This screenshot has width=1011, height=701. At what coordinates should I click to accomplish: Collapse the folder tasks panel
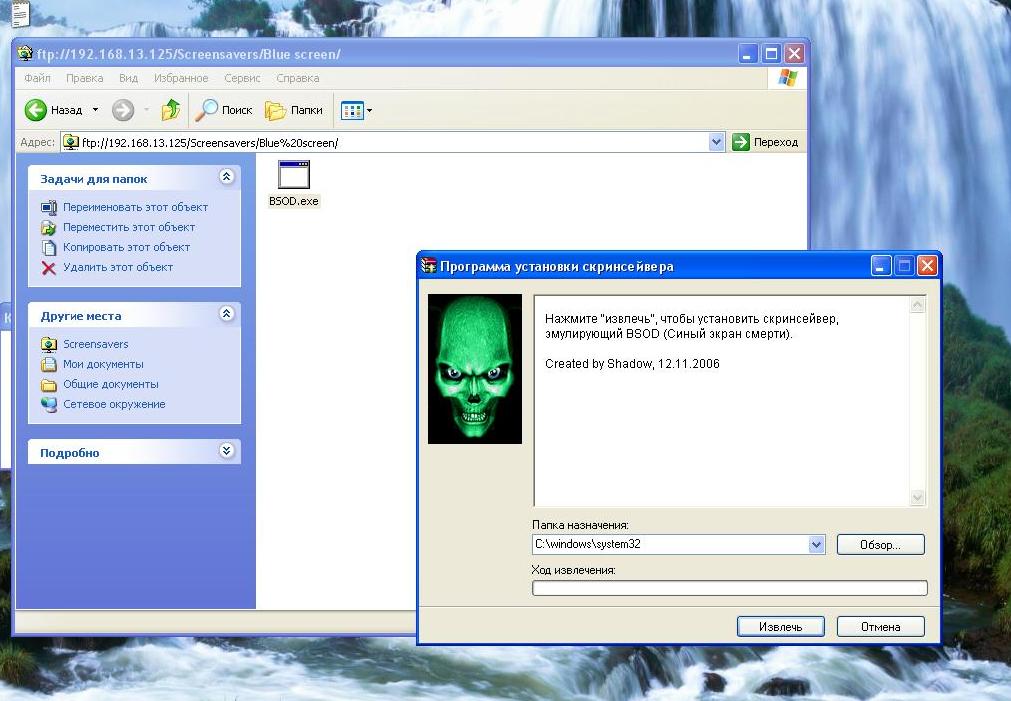pos(227,177)
